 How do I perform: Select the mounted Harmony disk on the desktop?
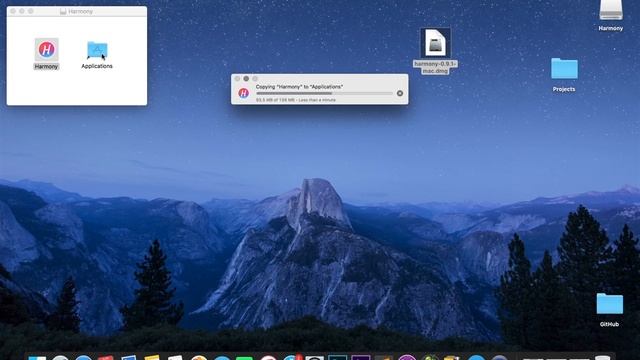611,10
